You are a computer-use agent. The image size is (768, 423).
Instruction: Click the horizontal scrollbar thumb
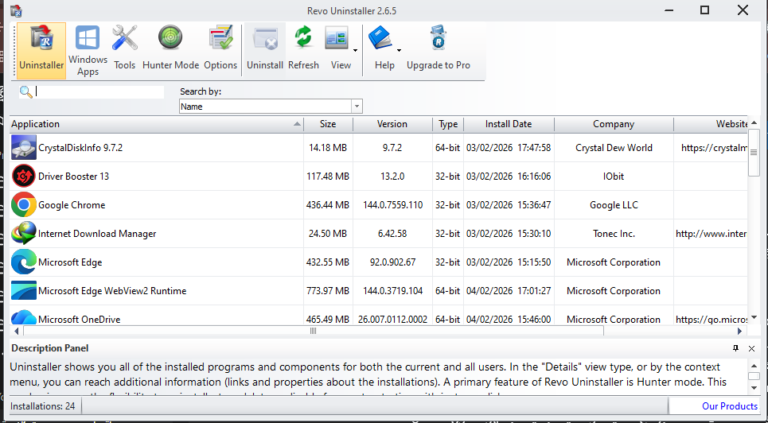313,331
